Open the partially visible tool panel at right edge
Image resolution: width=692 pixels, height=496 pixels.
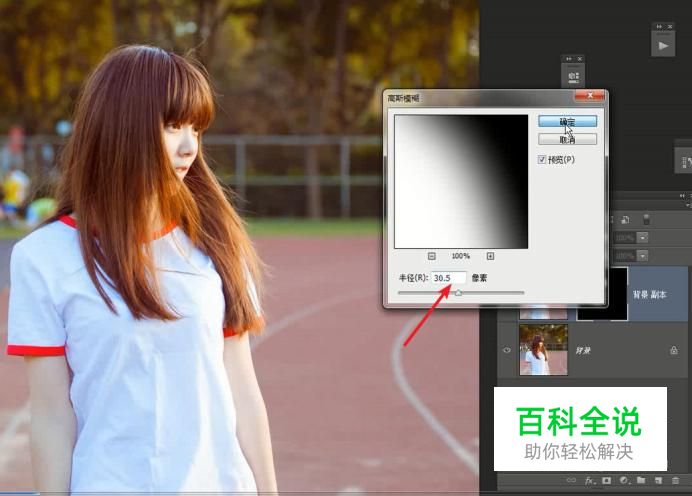coord(684,162)
